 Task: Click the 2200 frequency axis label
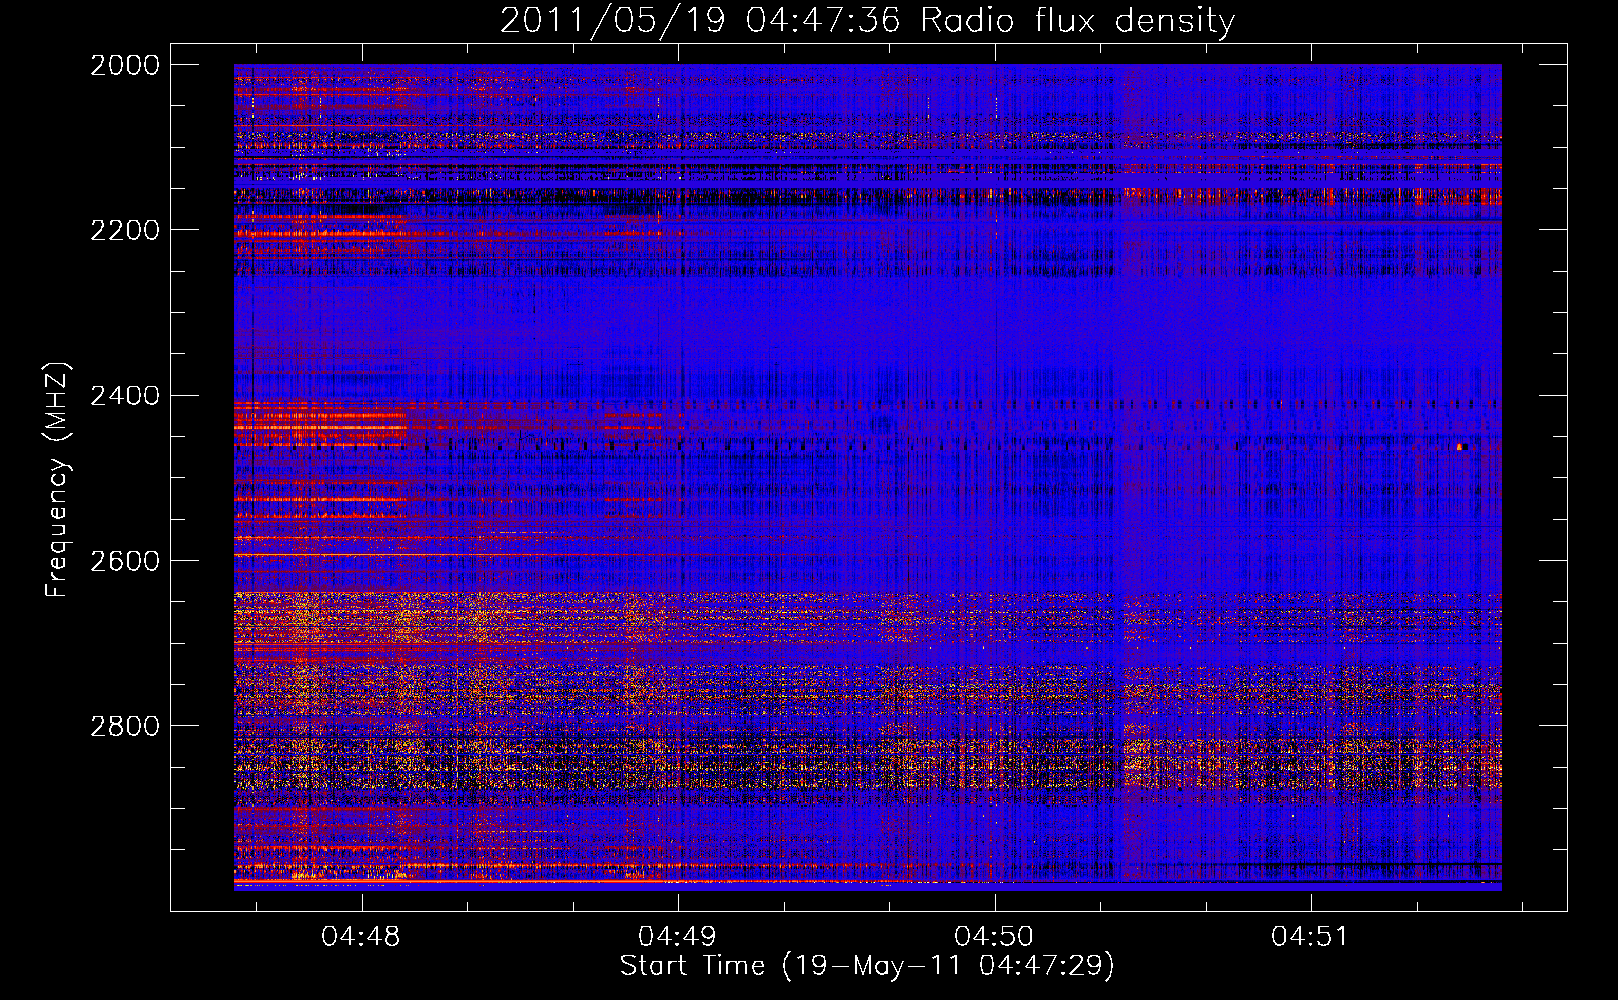(x=125, y=230)
